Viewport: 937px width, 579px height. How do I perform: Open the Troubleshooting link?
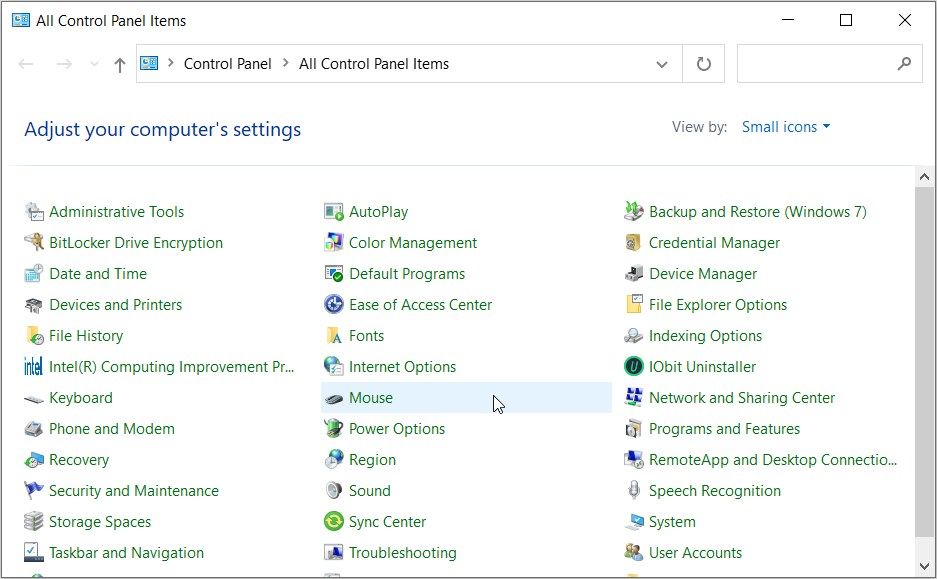point(403,553)
